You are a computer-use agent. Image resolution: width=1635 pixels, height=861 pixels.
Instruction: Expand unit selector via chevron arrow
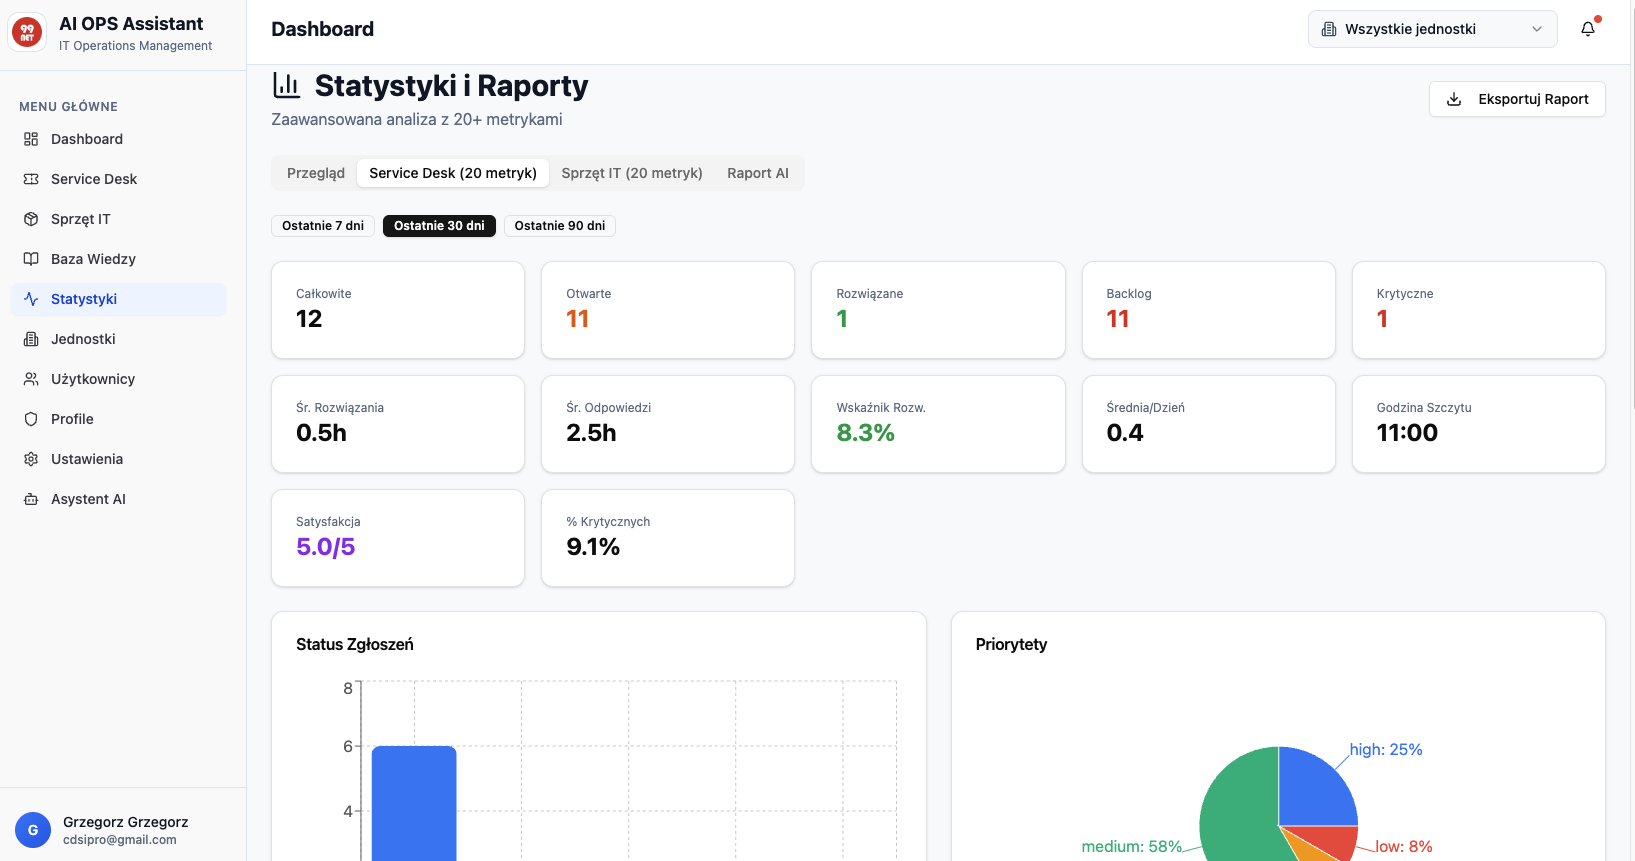point(1537,29)
